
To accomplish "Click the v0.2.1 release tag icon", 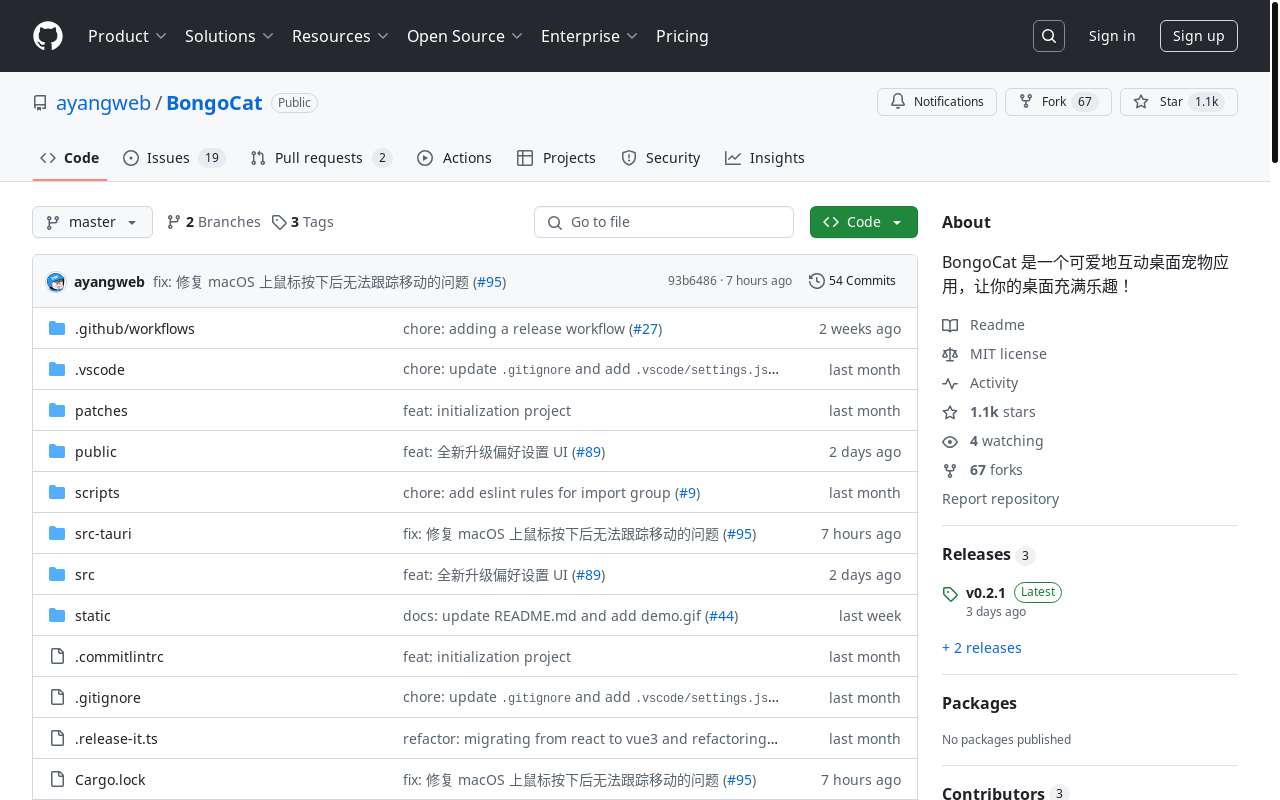I will pos(950,594).
